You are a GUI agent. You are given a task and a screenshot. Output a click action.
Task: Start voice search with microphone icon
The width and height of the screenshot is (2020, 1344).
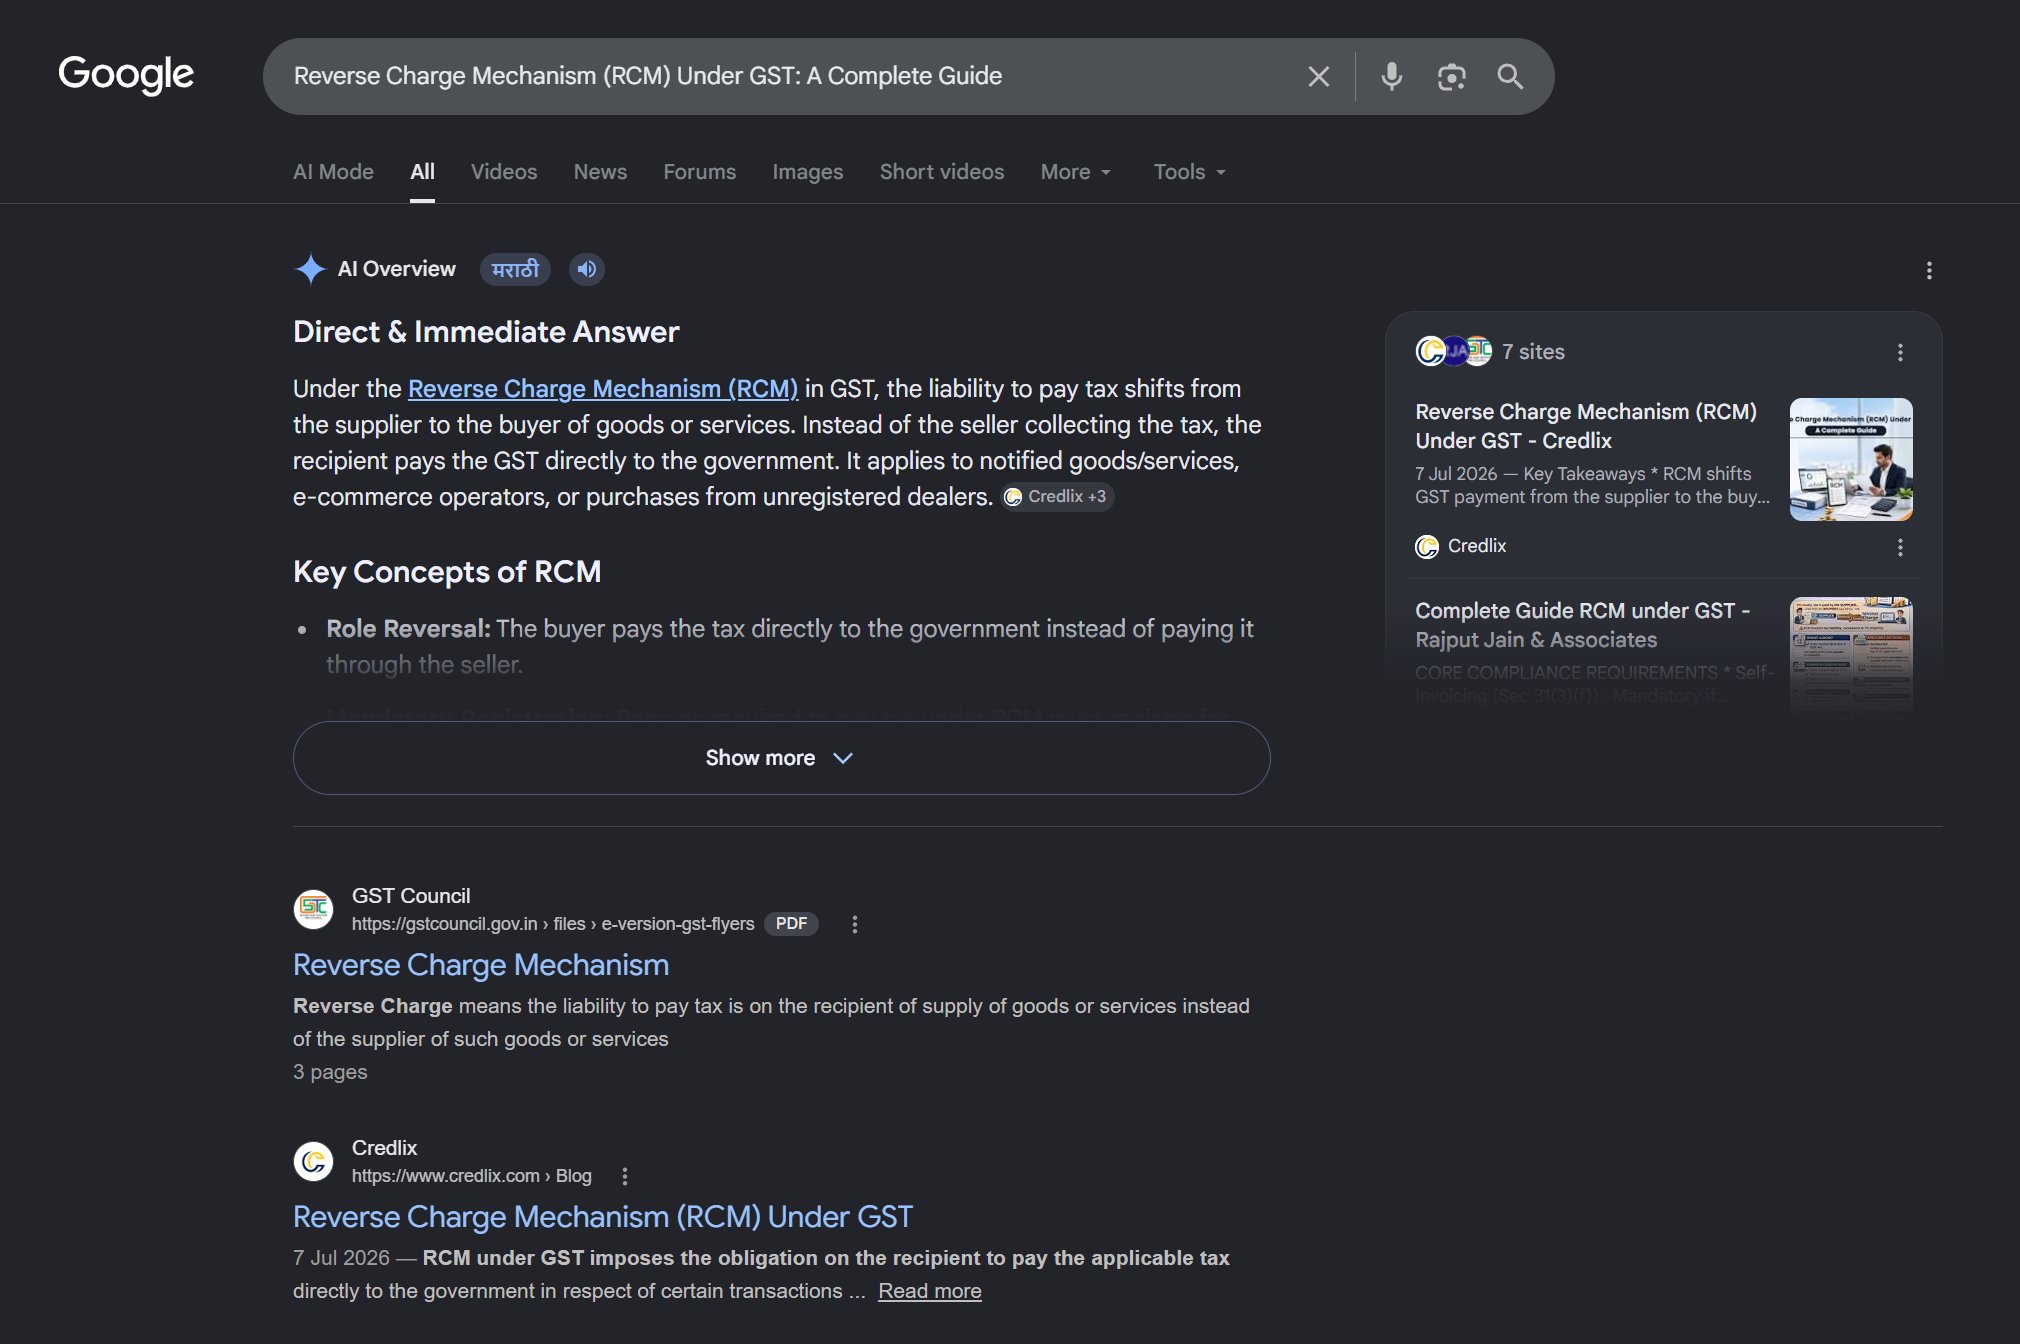1391,77
